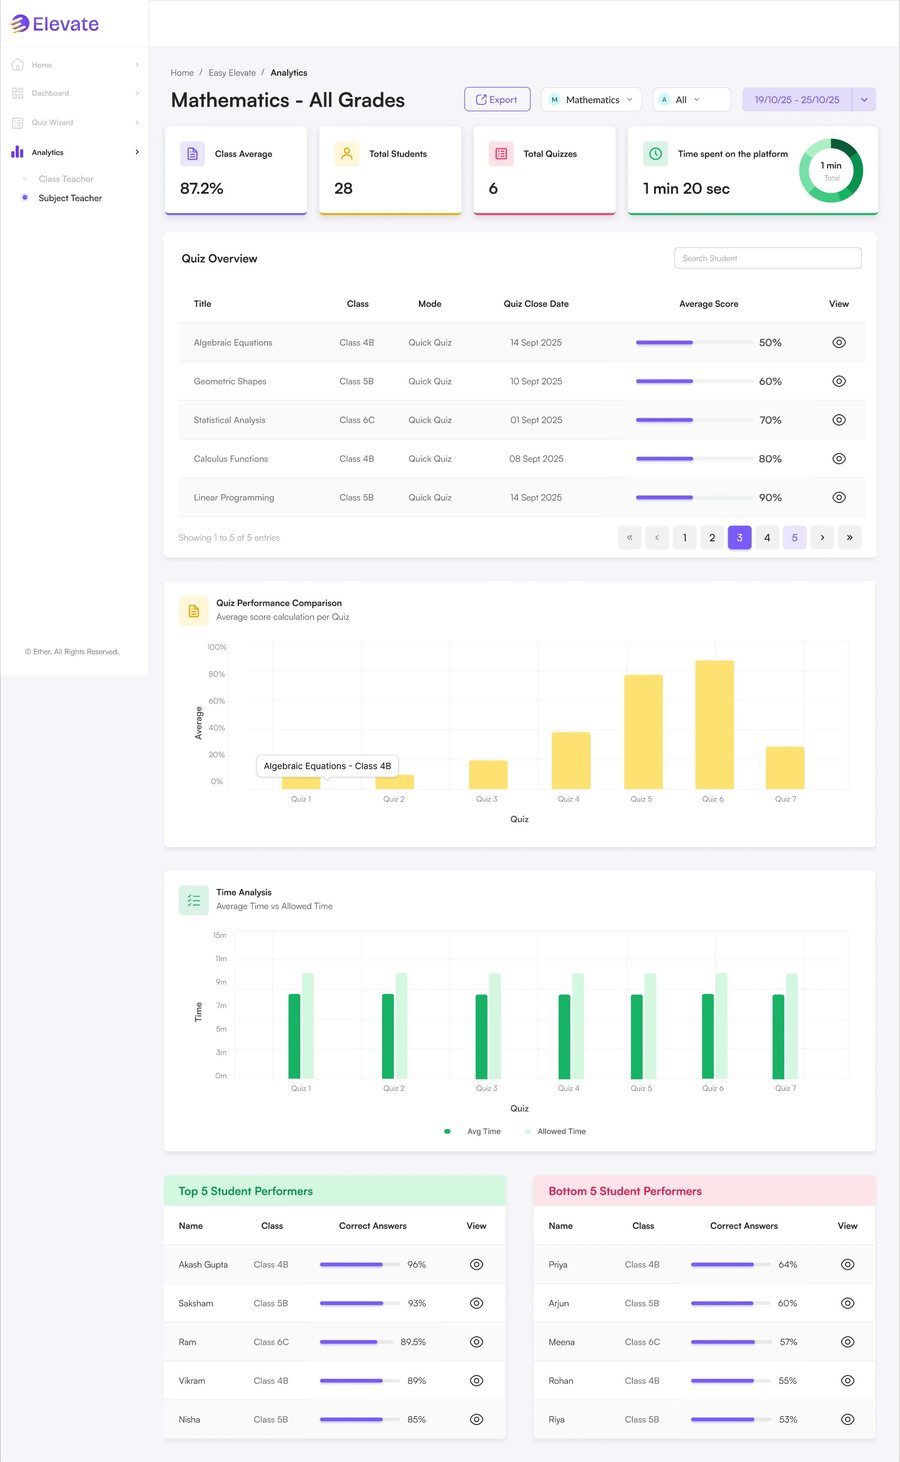The height and width of the screenshot is (1462, 900).
Task: Go to Home breadcrumb link
Action: pyautogui.click(x=182, y=73)
